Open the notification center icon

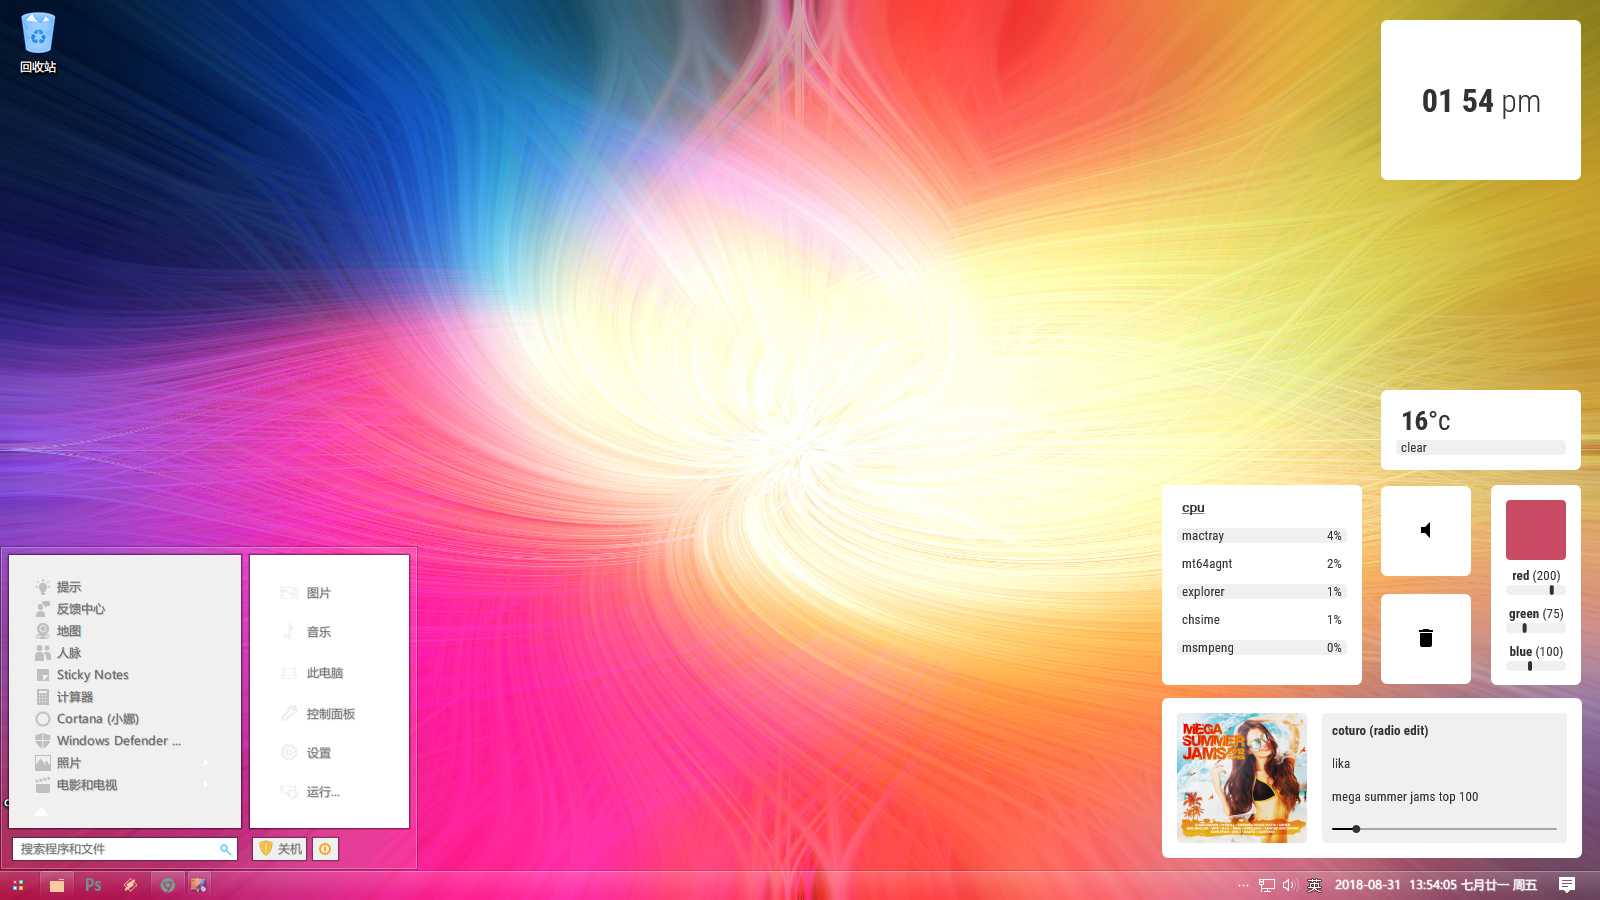1567,885
